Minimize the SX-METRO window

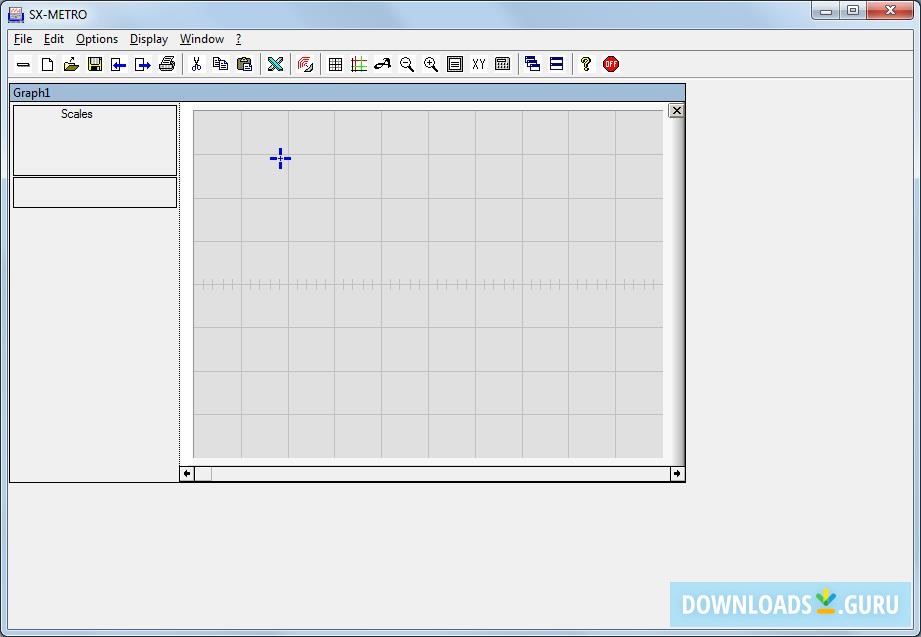(826, 11)
